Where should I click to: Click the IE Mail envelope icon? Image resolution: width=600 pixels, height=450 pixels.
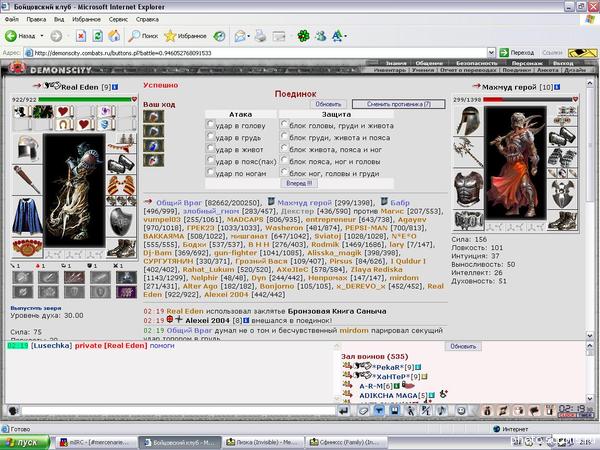240,36
